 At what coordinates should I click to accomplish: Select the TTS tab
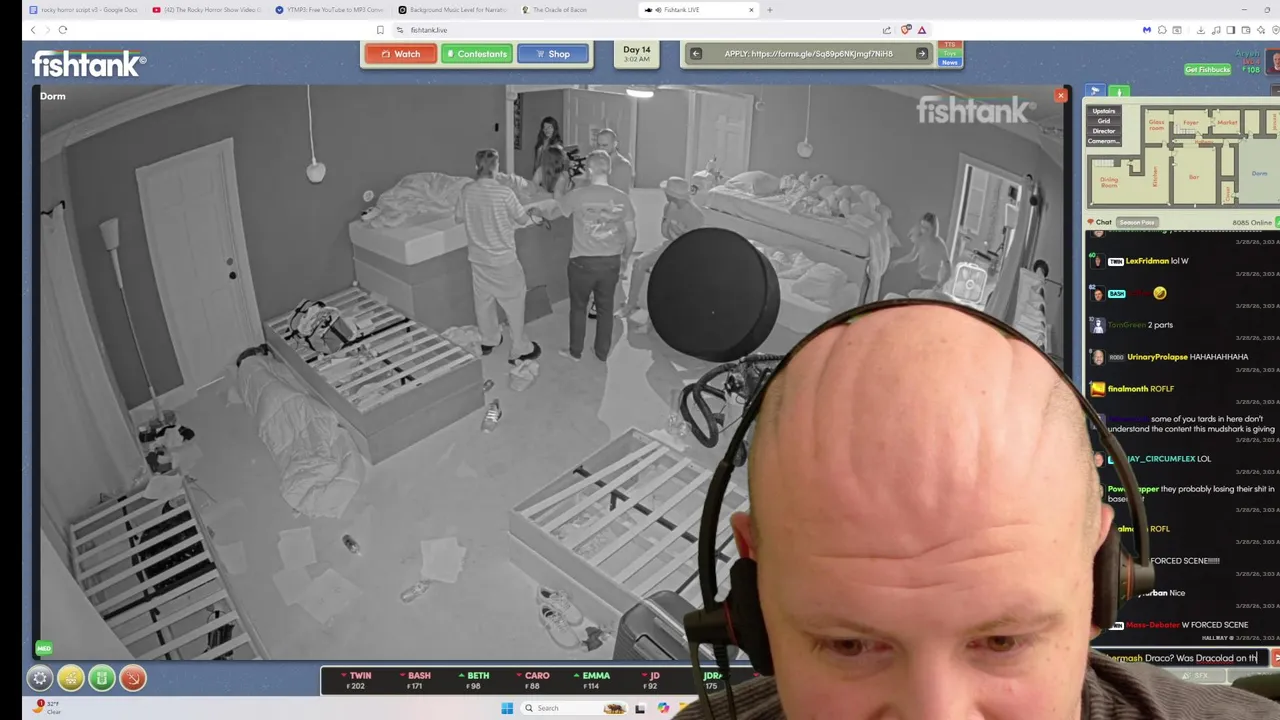[950, 45]
